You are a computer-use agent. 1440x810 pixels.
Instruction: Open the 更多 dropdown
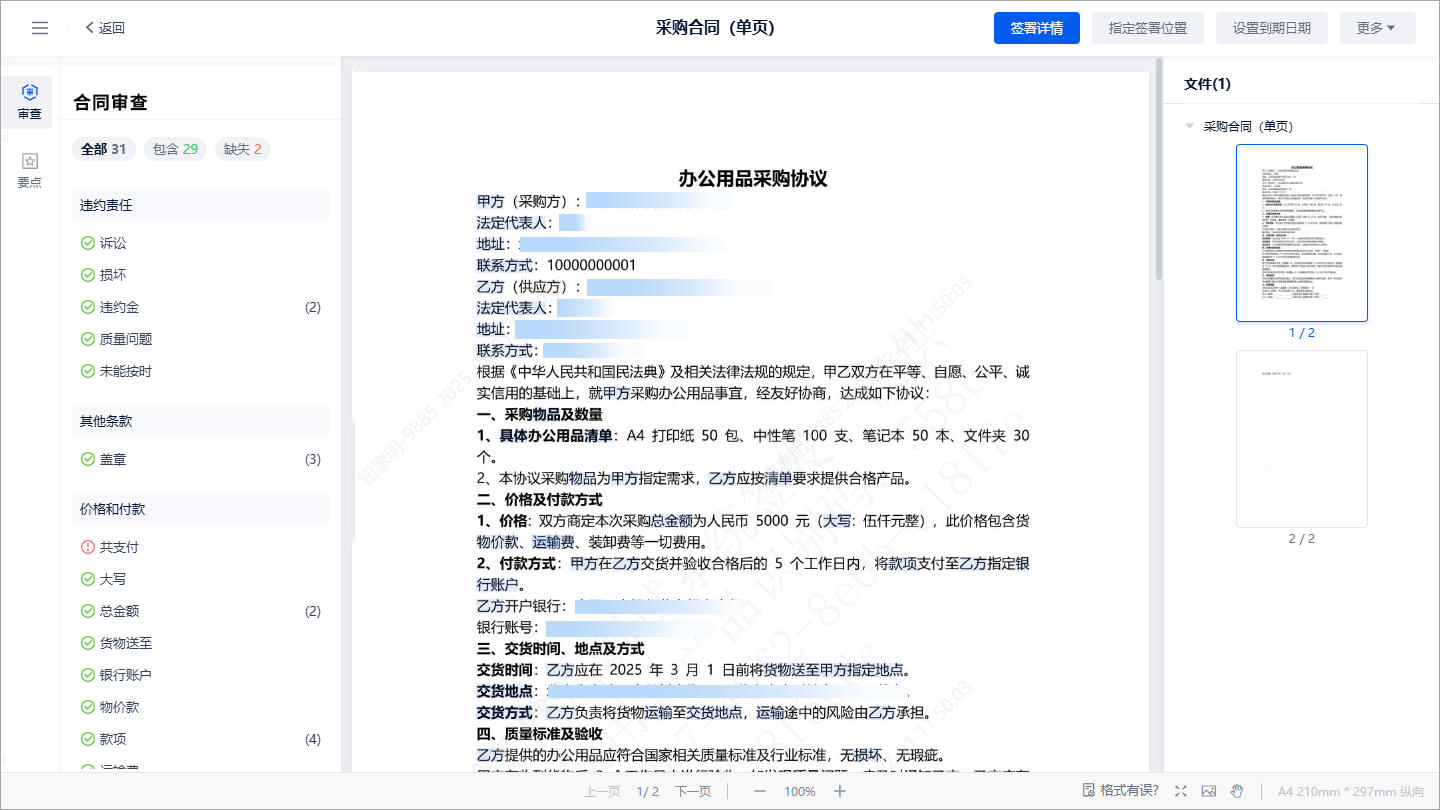[1377, 28]
